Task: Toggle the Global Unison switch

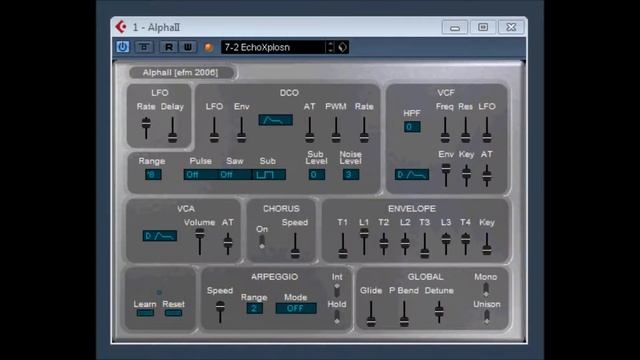Action: (487, 317)
